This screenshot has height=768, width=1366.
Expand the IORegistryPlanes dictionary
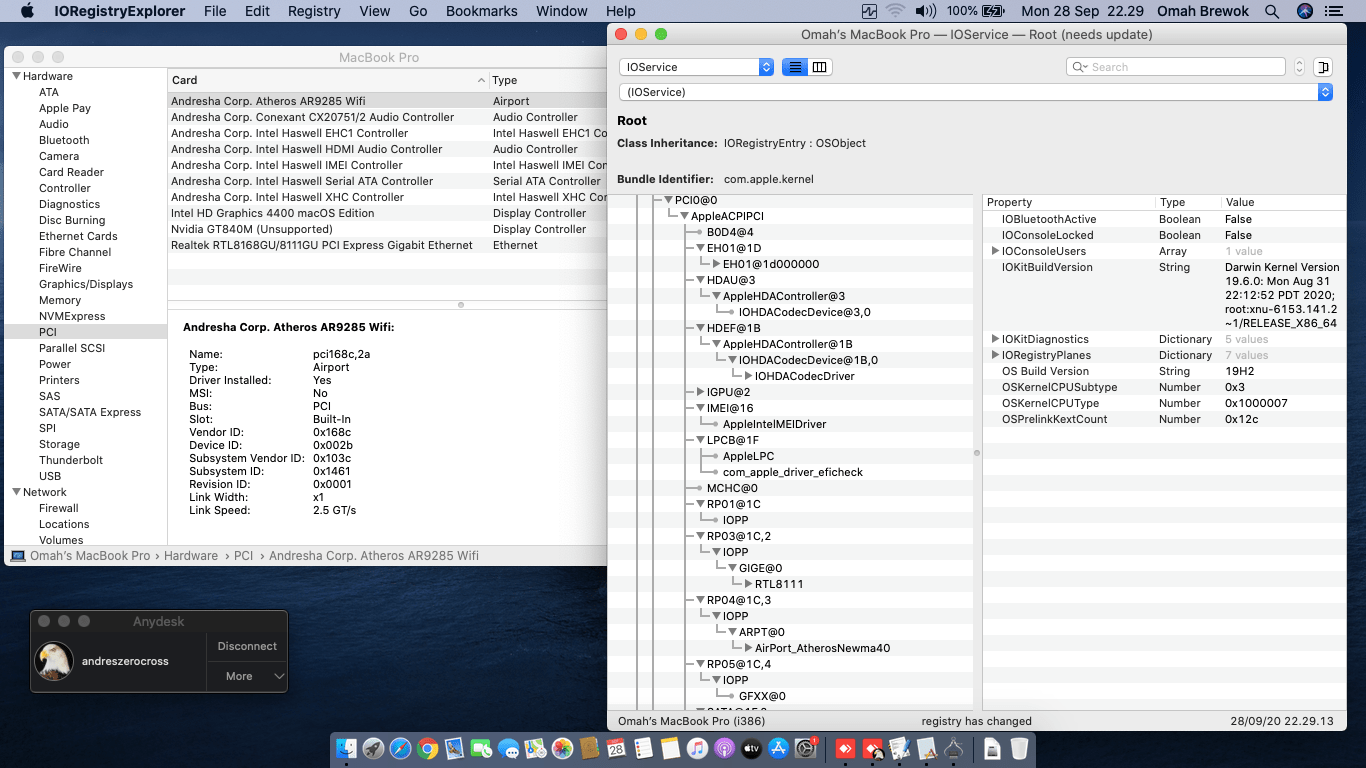point(995,355)
